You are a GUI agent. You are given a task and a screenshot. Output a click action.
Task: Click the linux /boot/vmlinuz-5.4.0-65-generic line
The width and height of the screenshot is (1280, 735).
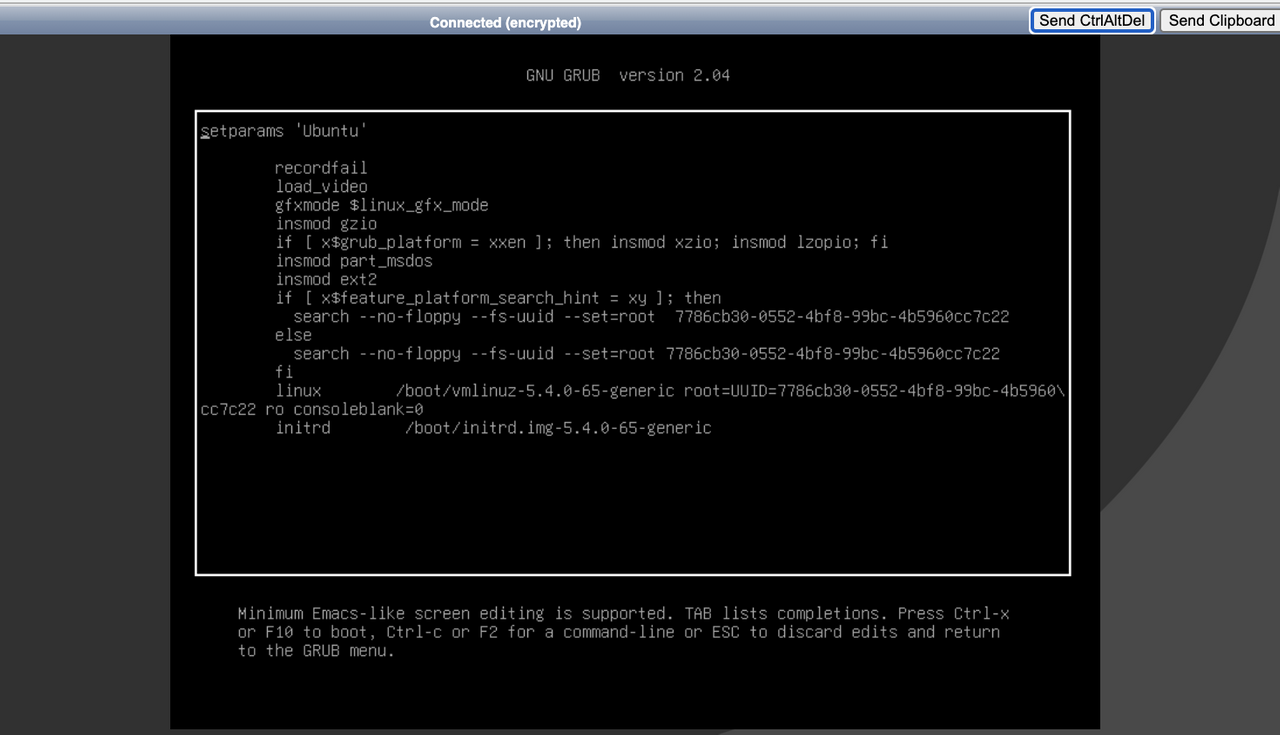670,390
